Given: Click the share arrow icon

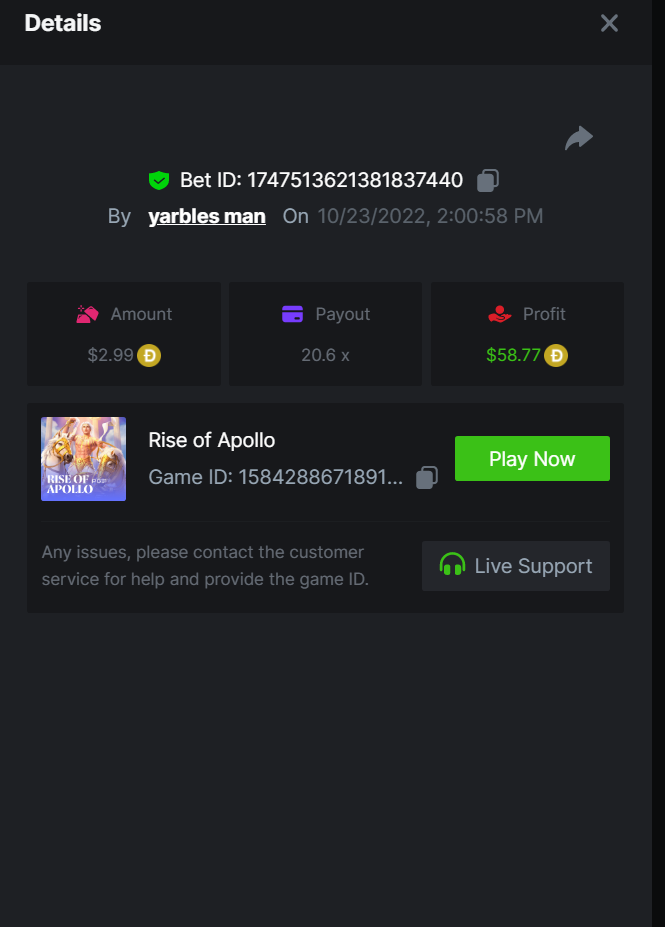Looking at the screenshot, I should tap(579, 138).
